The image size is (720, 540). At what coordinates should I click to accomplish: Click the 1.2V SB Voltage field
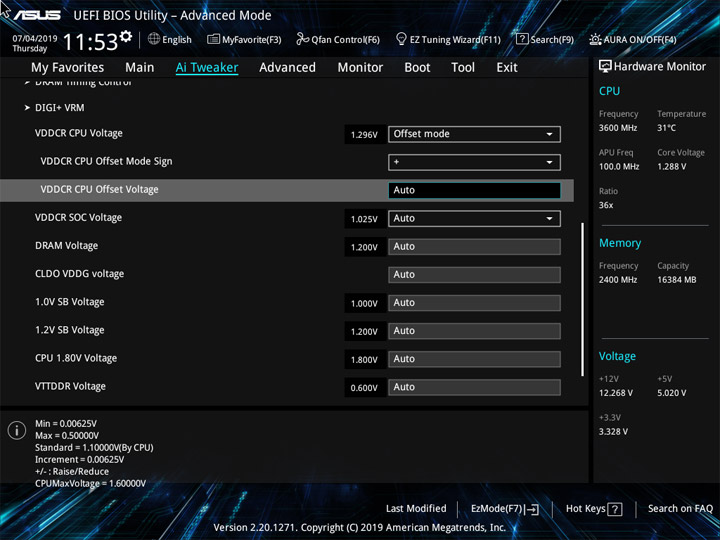tap(474, 331)
